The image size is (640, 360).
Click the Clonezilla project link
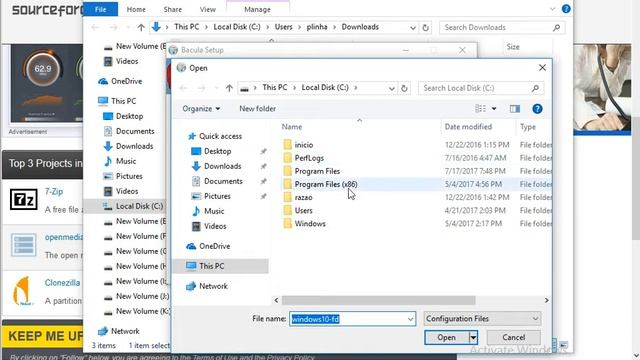(x=62, y=282)
